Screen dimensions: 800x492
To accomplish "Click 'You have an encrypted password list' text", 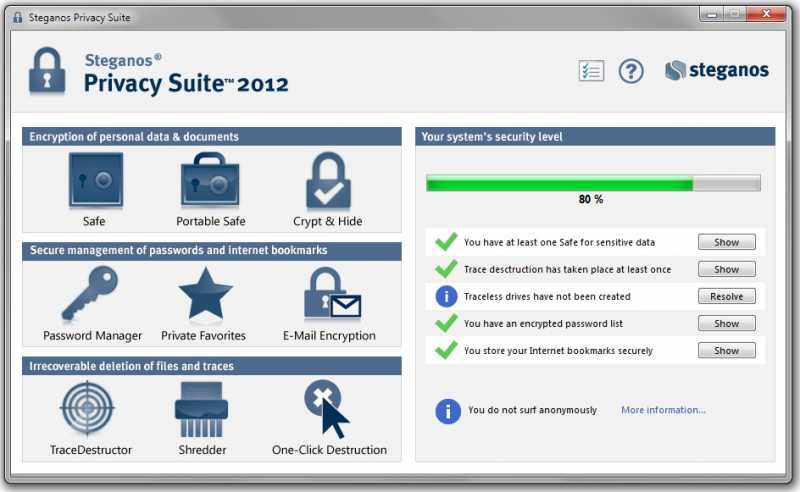I will point(543,324).
